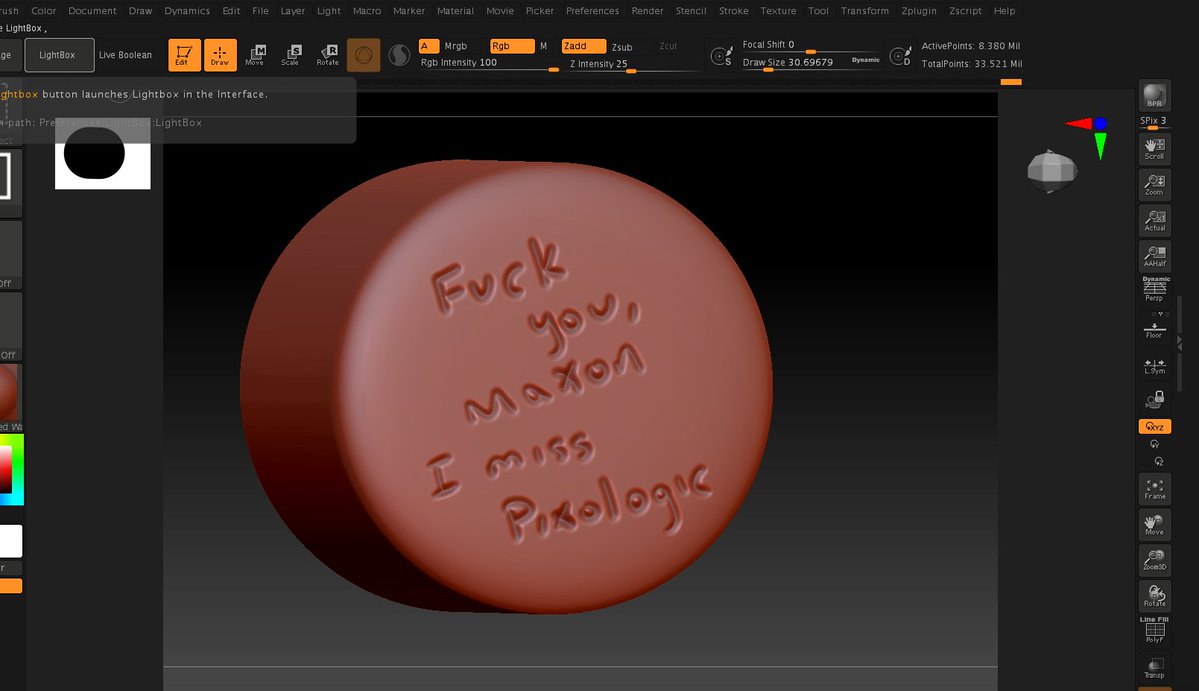Viewport: 1199px width, 691px height.
Task: Click the BPR render button
Action: point(1155,96)
